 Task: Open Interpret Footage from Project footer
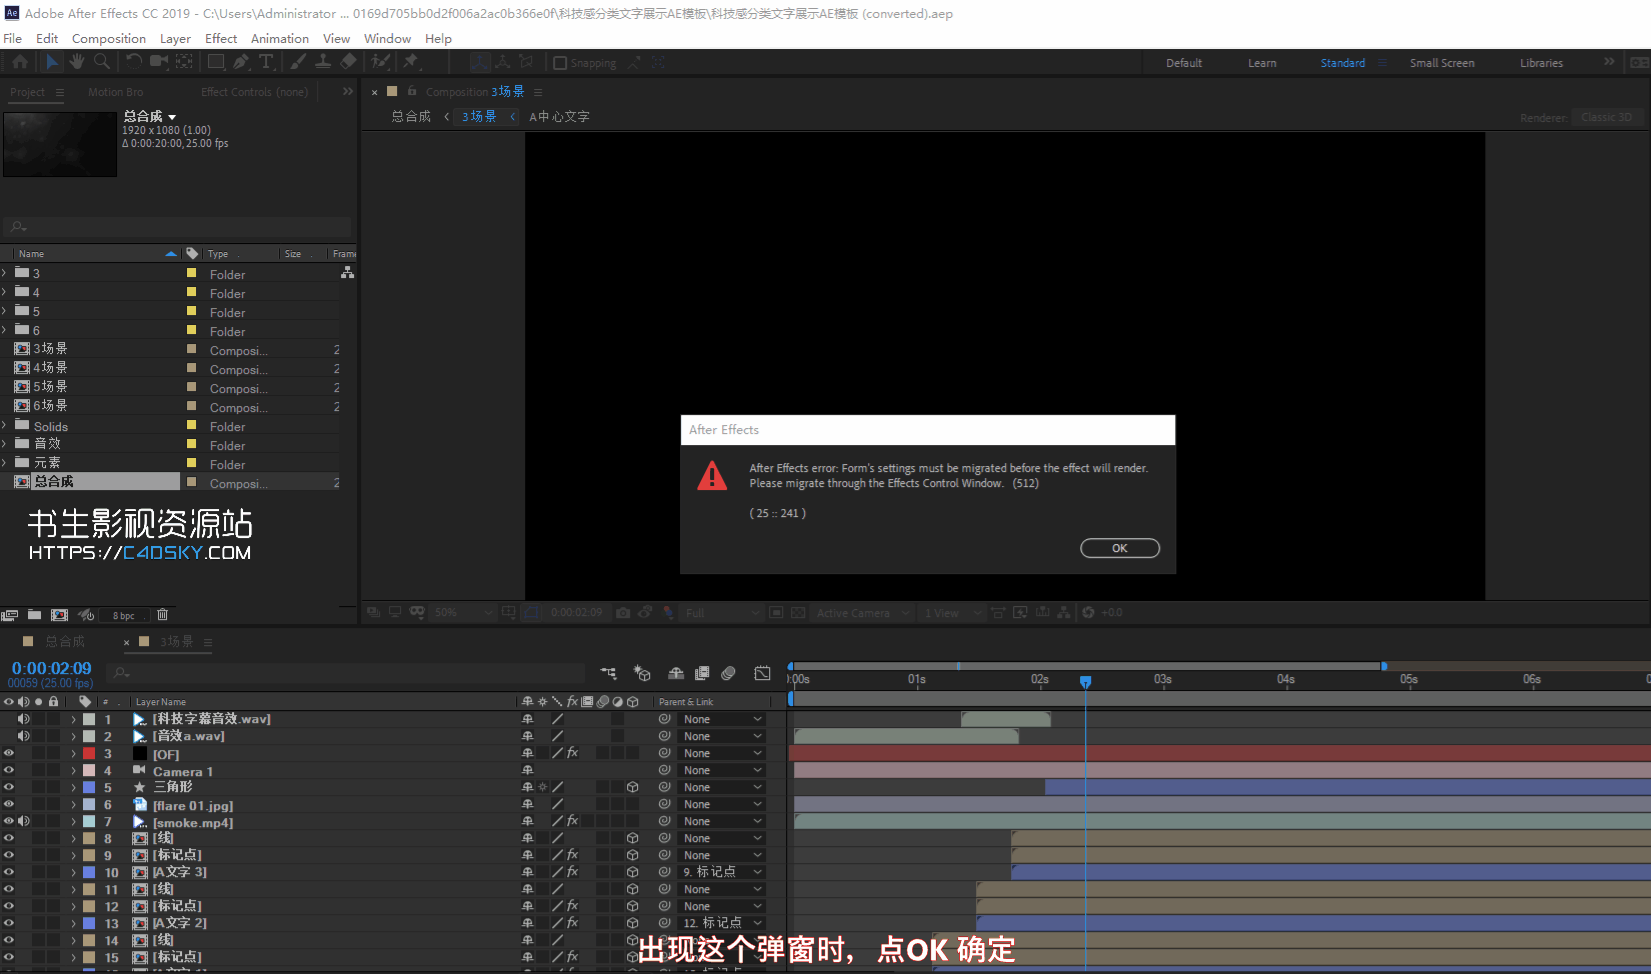coord(10,615)
